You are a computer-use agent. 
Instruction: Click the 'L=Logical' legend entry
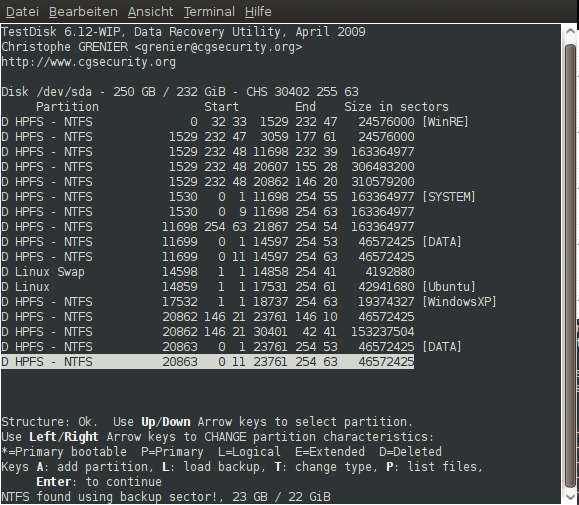click(x=249, y=452)
